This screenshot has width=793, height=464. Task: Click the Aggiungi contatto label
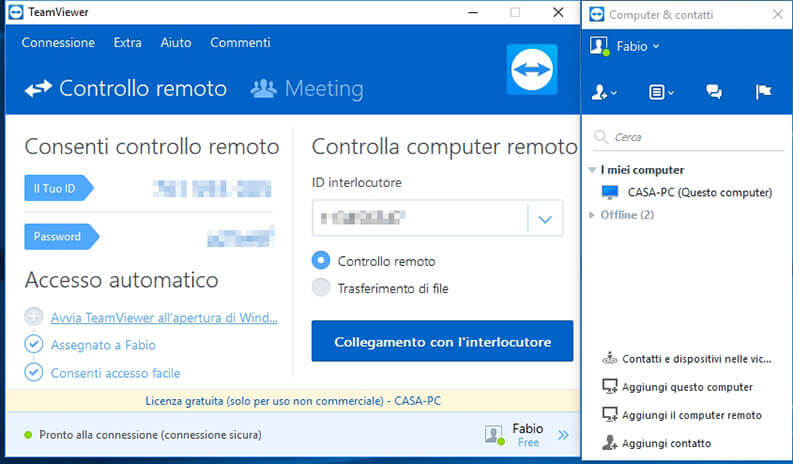667,443
